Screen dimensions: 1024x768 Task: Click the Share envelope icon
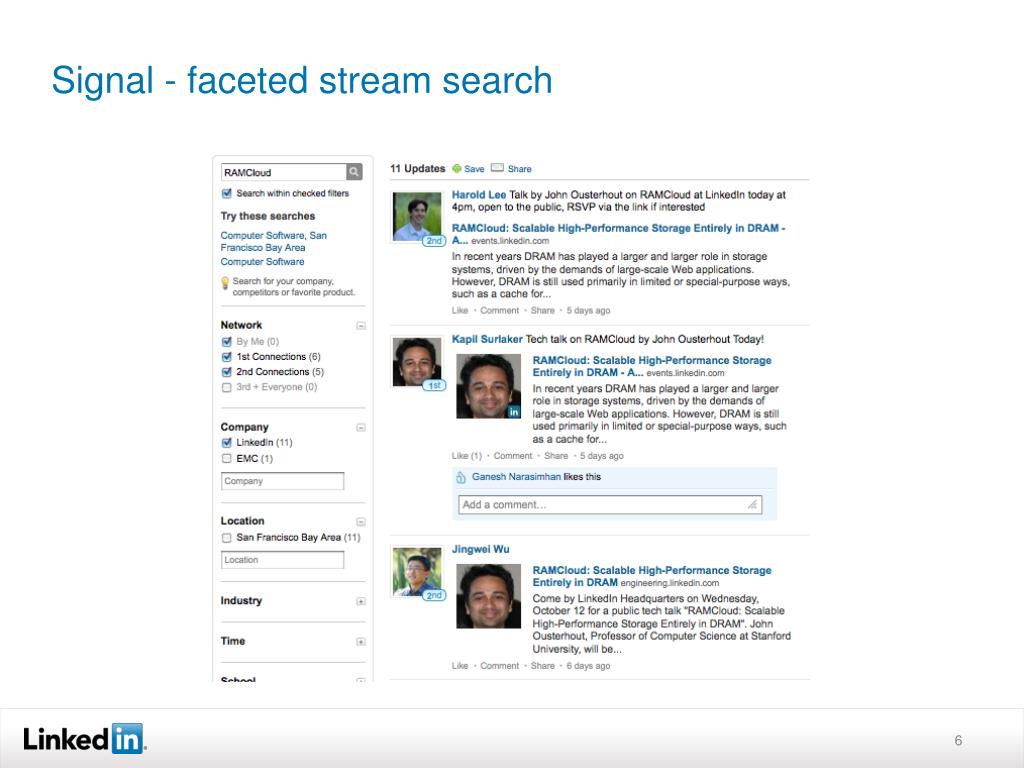(x=497, y=168)
